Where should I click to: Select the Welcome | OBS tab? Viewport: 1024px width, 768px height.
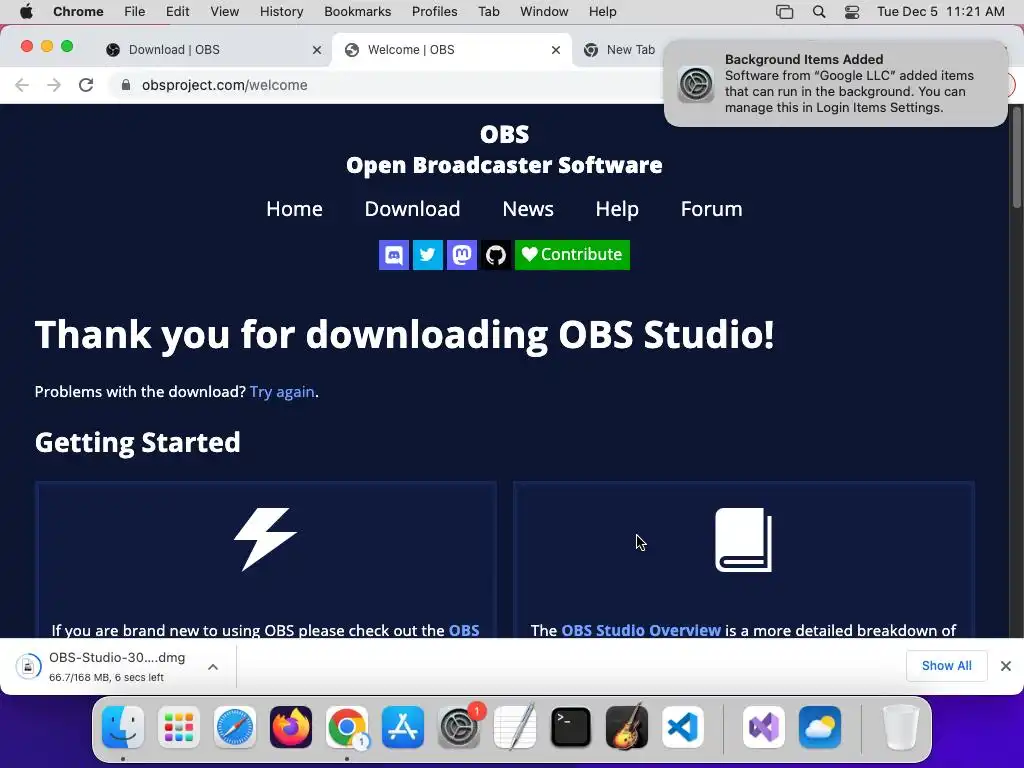tap(453, 50)
